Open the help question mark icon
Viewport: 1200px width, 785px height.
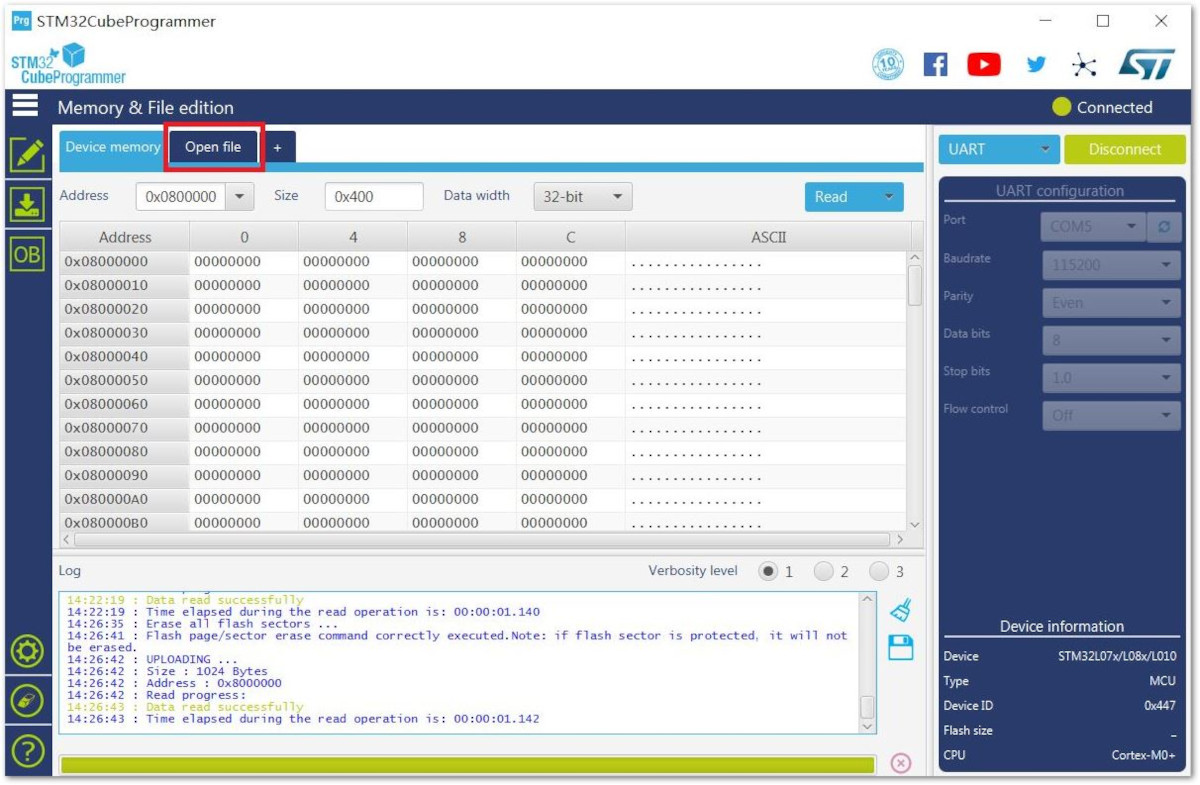click(27, 750)
